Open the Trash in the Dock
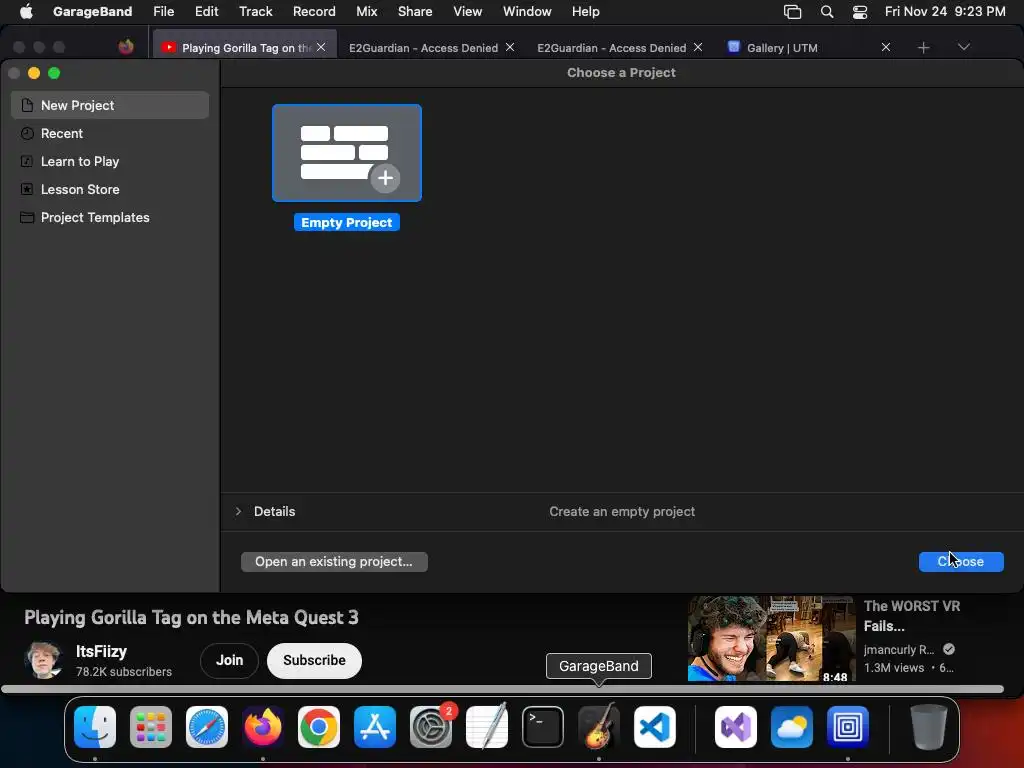1024x768 pixels. (929, 727)
